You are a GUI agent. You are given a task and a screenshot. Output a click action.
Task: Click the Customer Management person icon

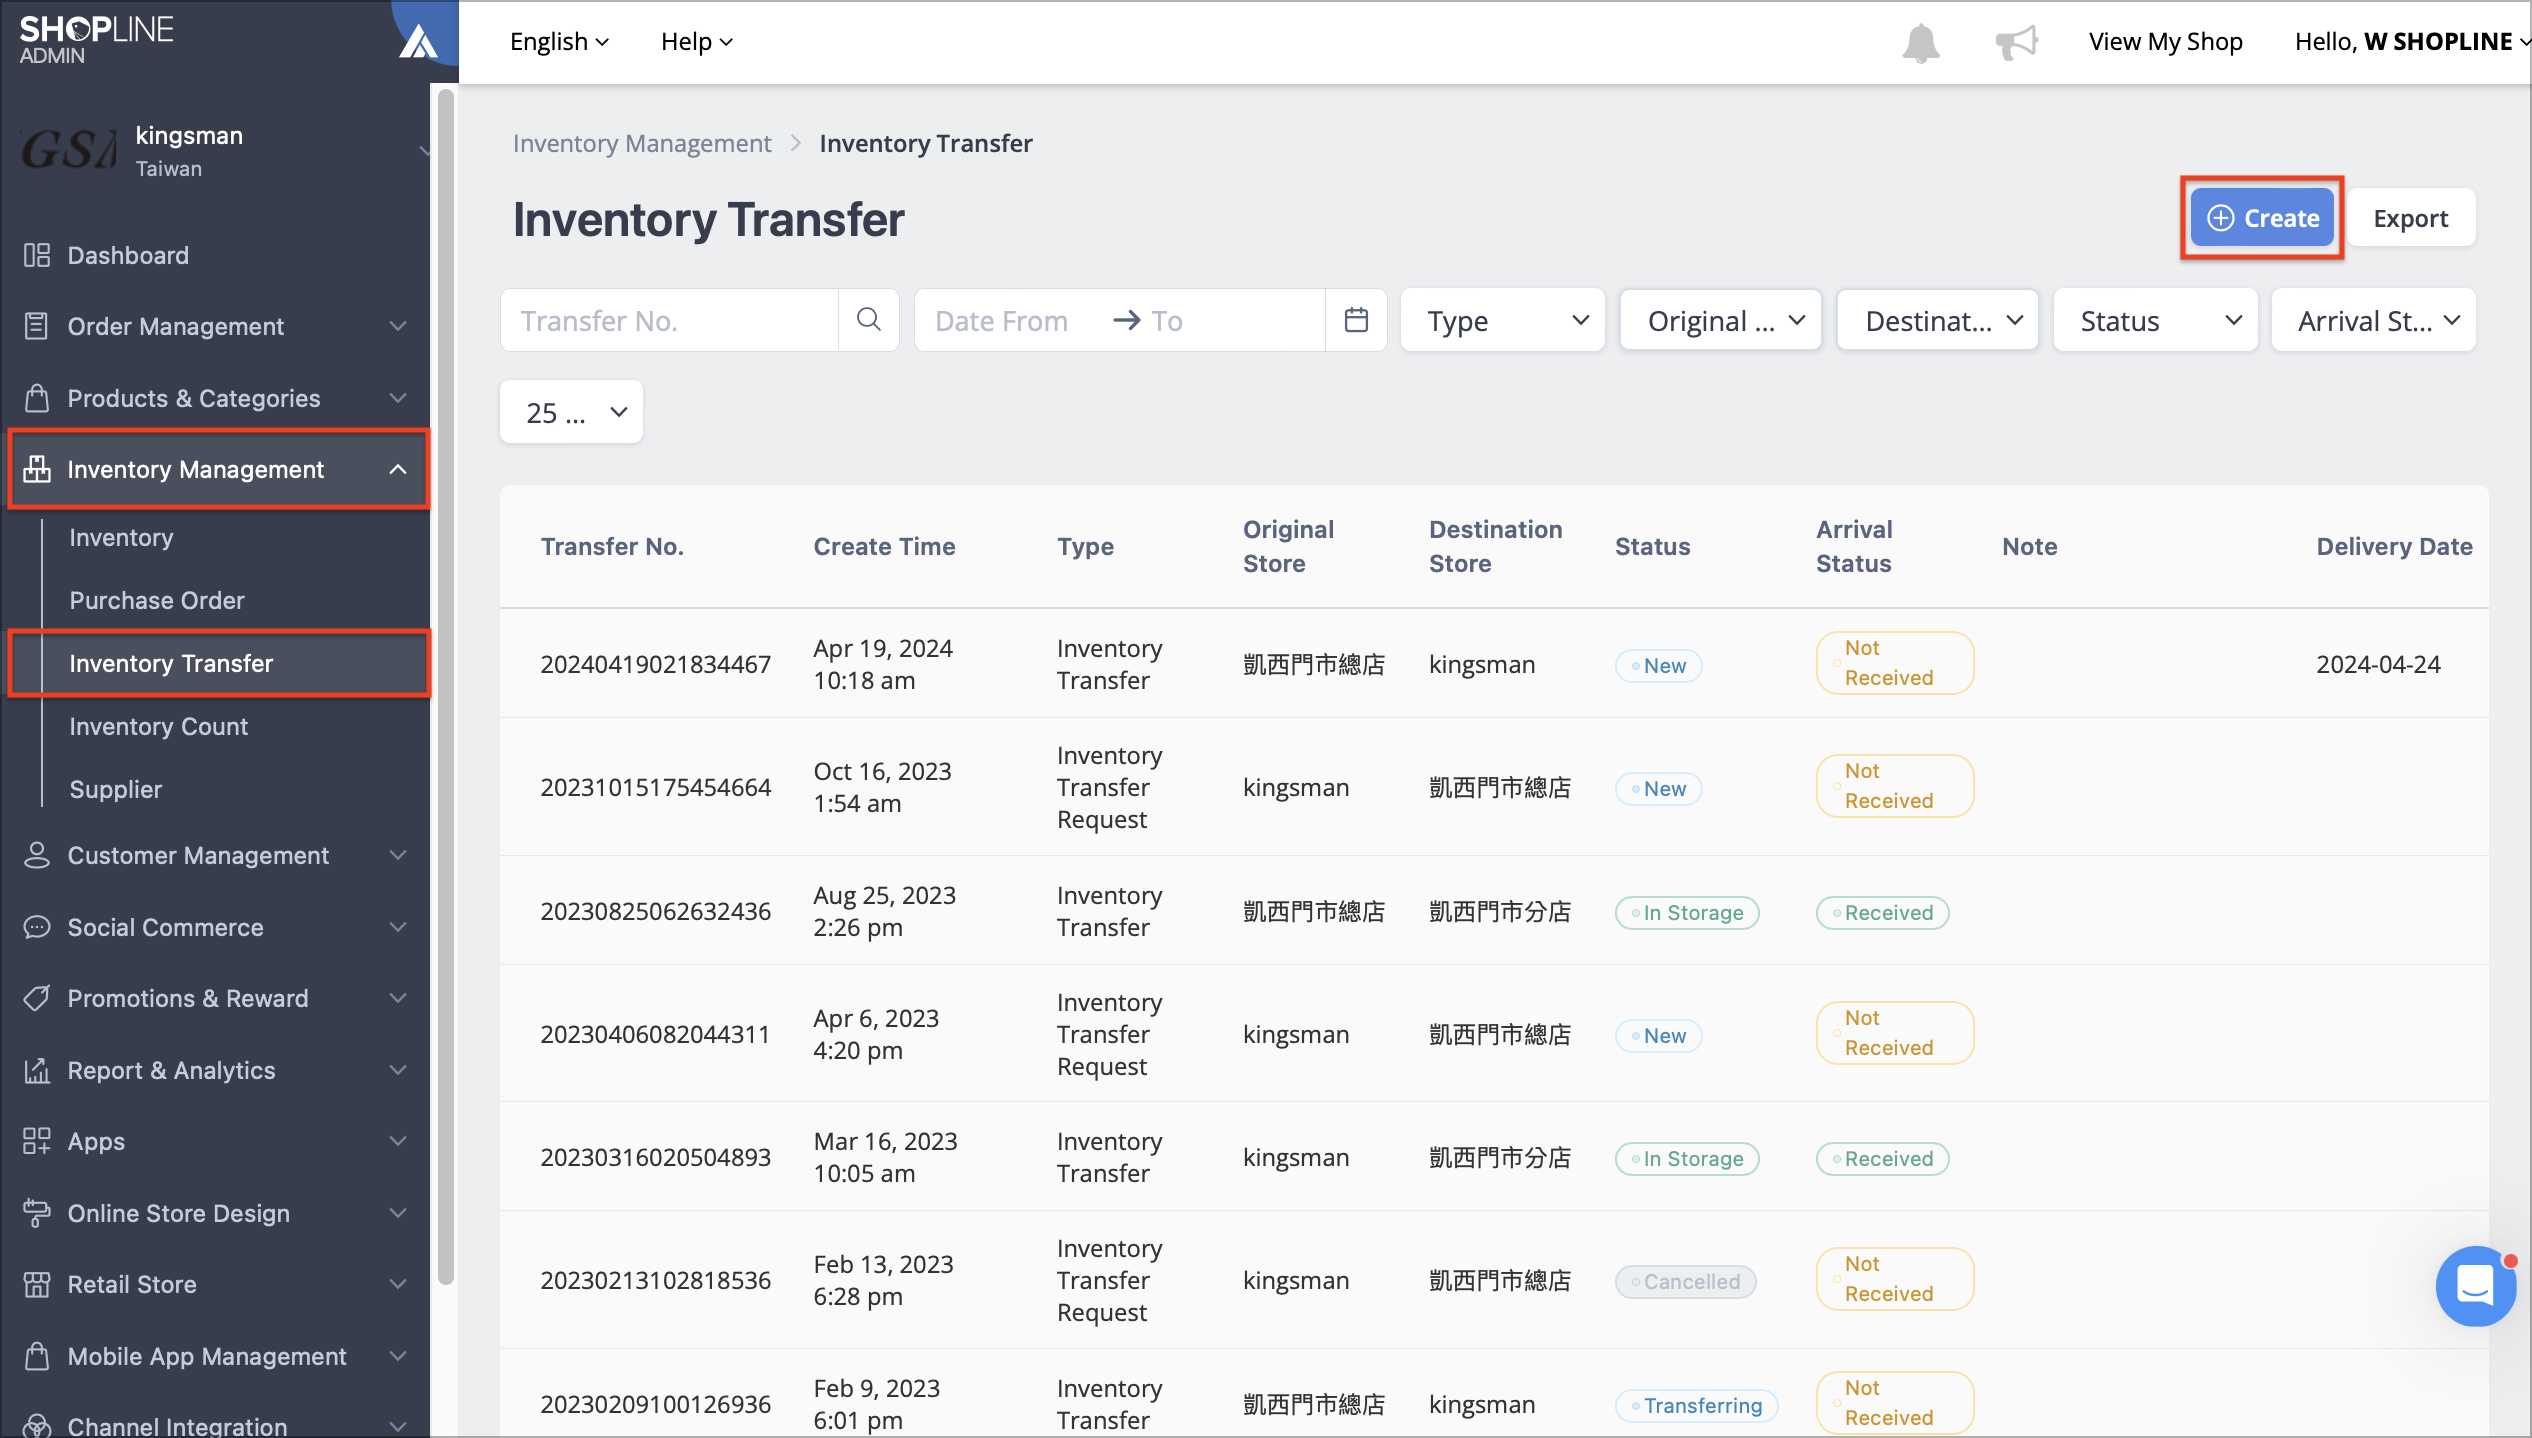pyautogui.click(x=37, y=855)
